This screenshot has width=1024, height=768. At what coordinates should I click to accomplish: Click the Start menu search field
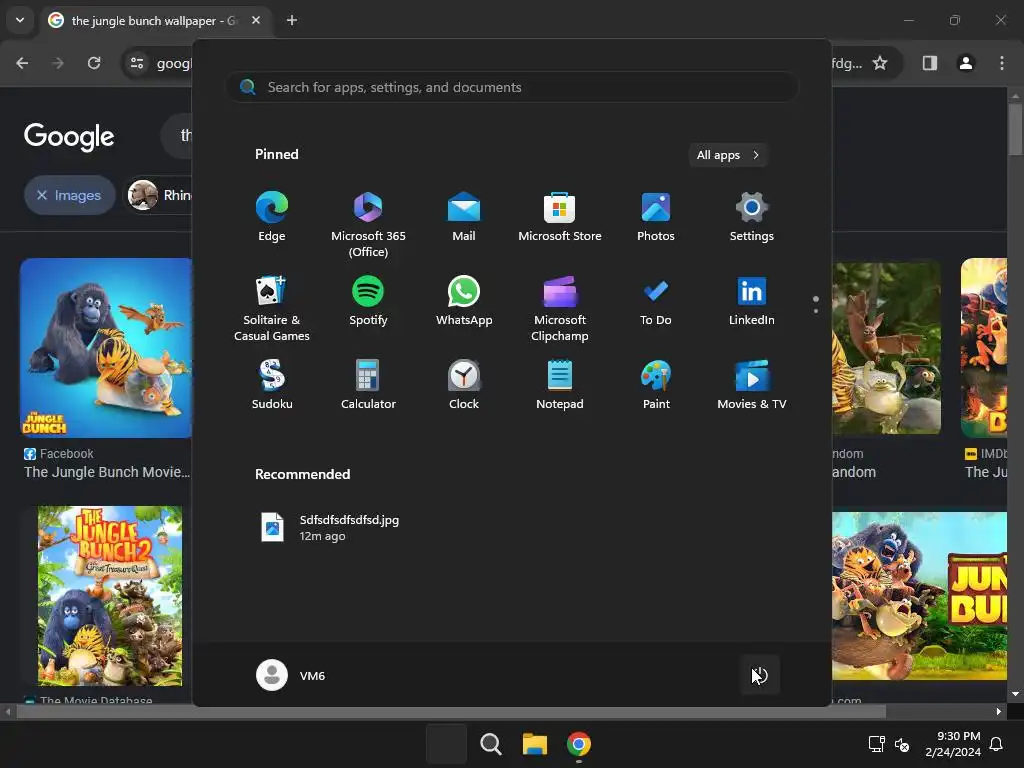pos(512,87)
